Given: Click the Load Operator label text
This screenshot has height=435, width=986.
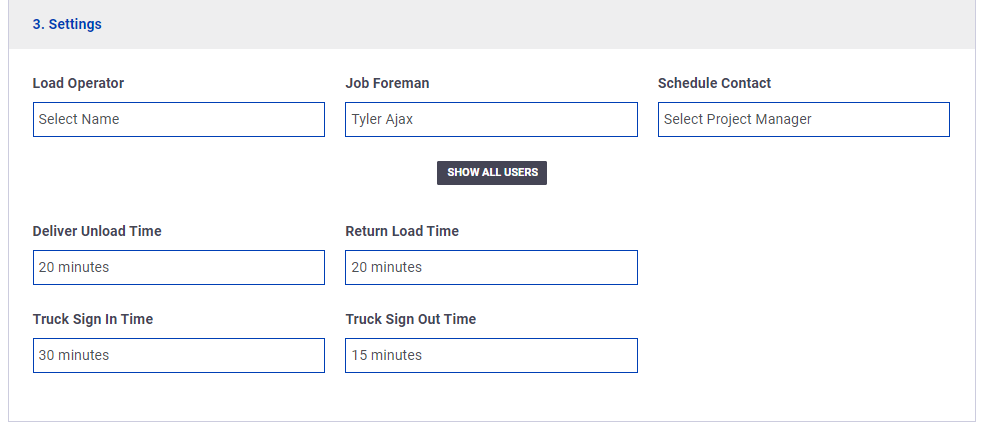Looking at the screenshot, I should click(79, 83).
